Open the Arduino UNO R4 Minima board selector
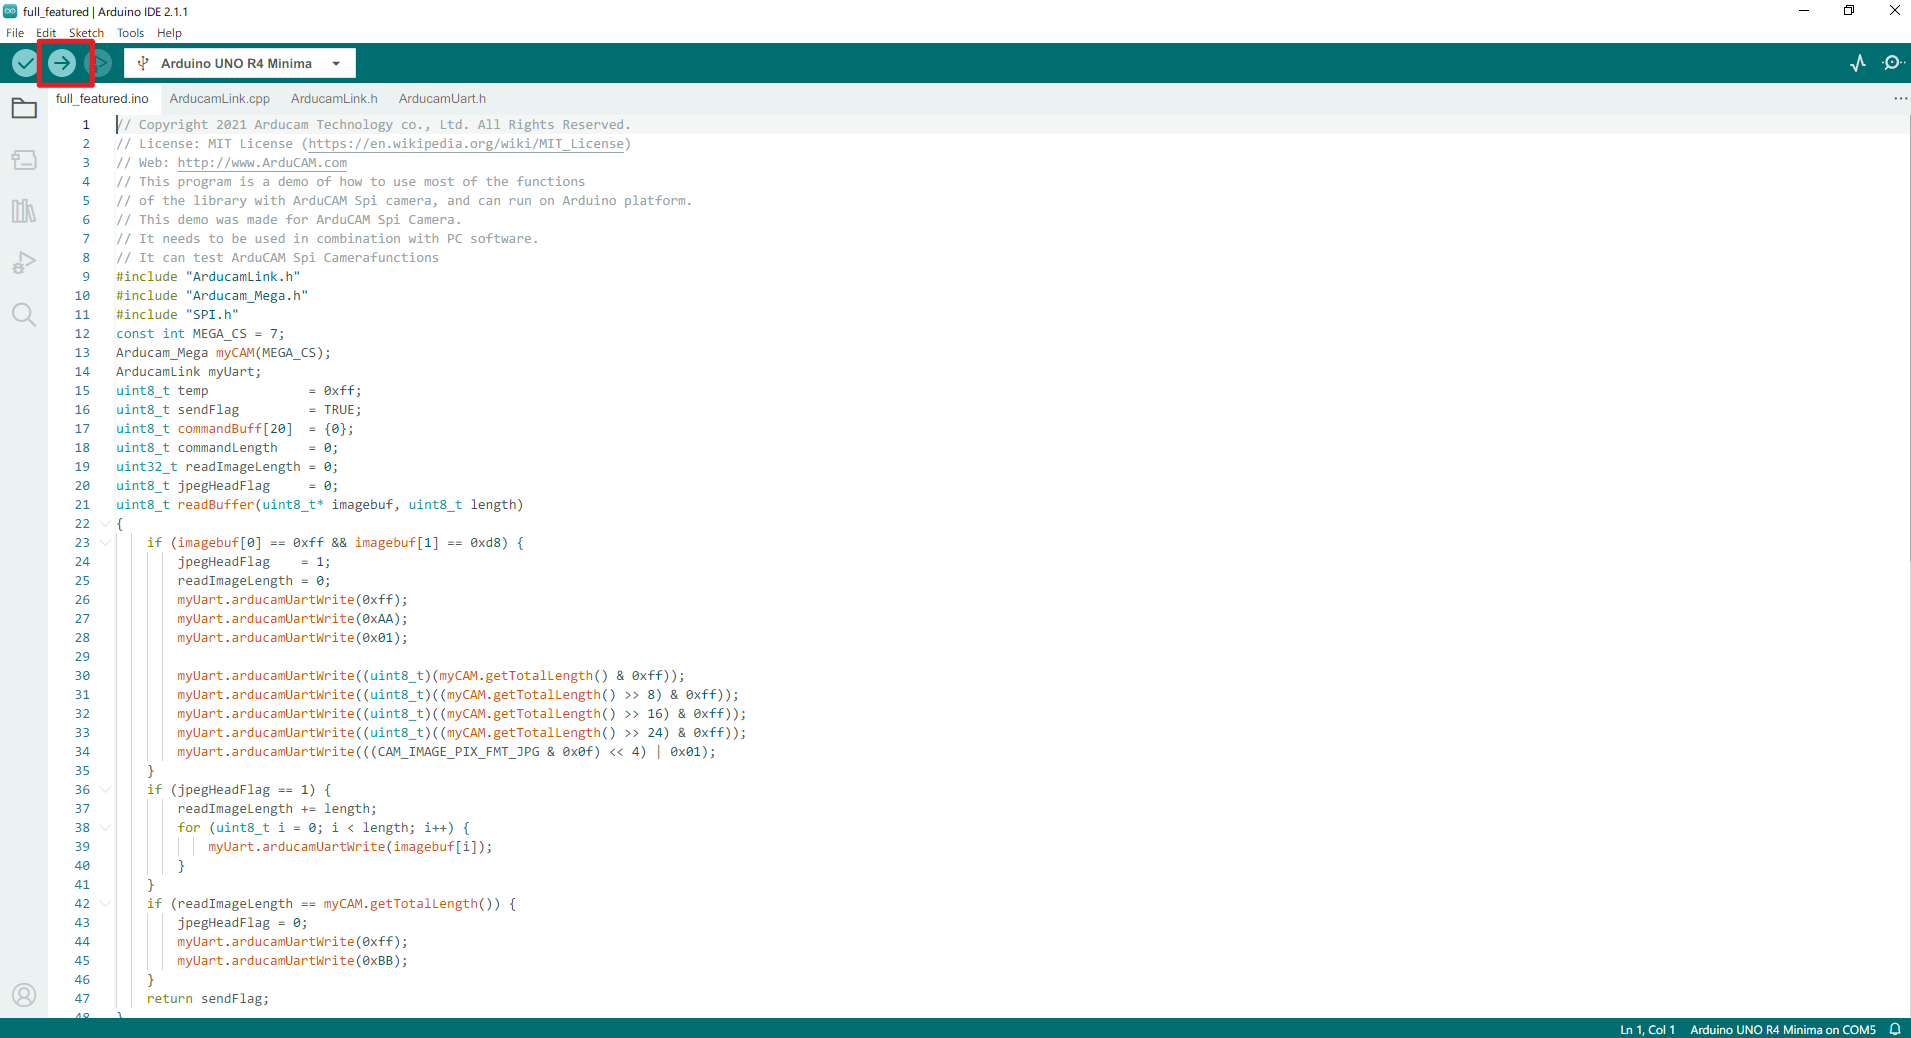This screenshot has height=1038, width=1911. click(x=240, y=63)
